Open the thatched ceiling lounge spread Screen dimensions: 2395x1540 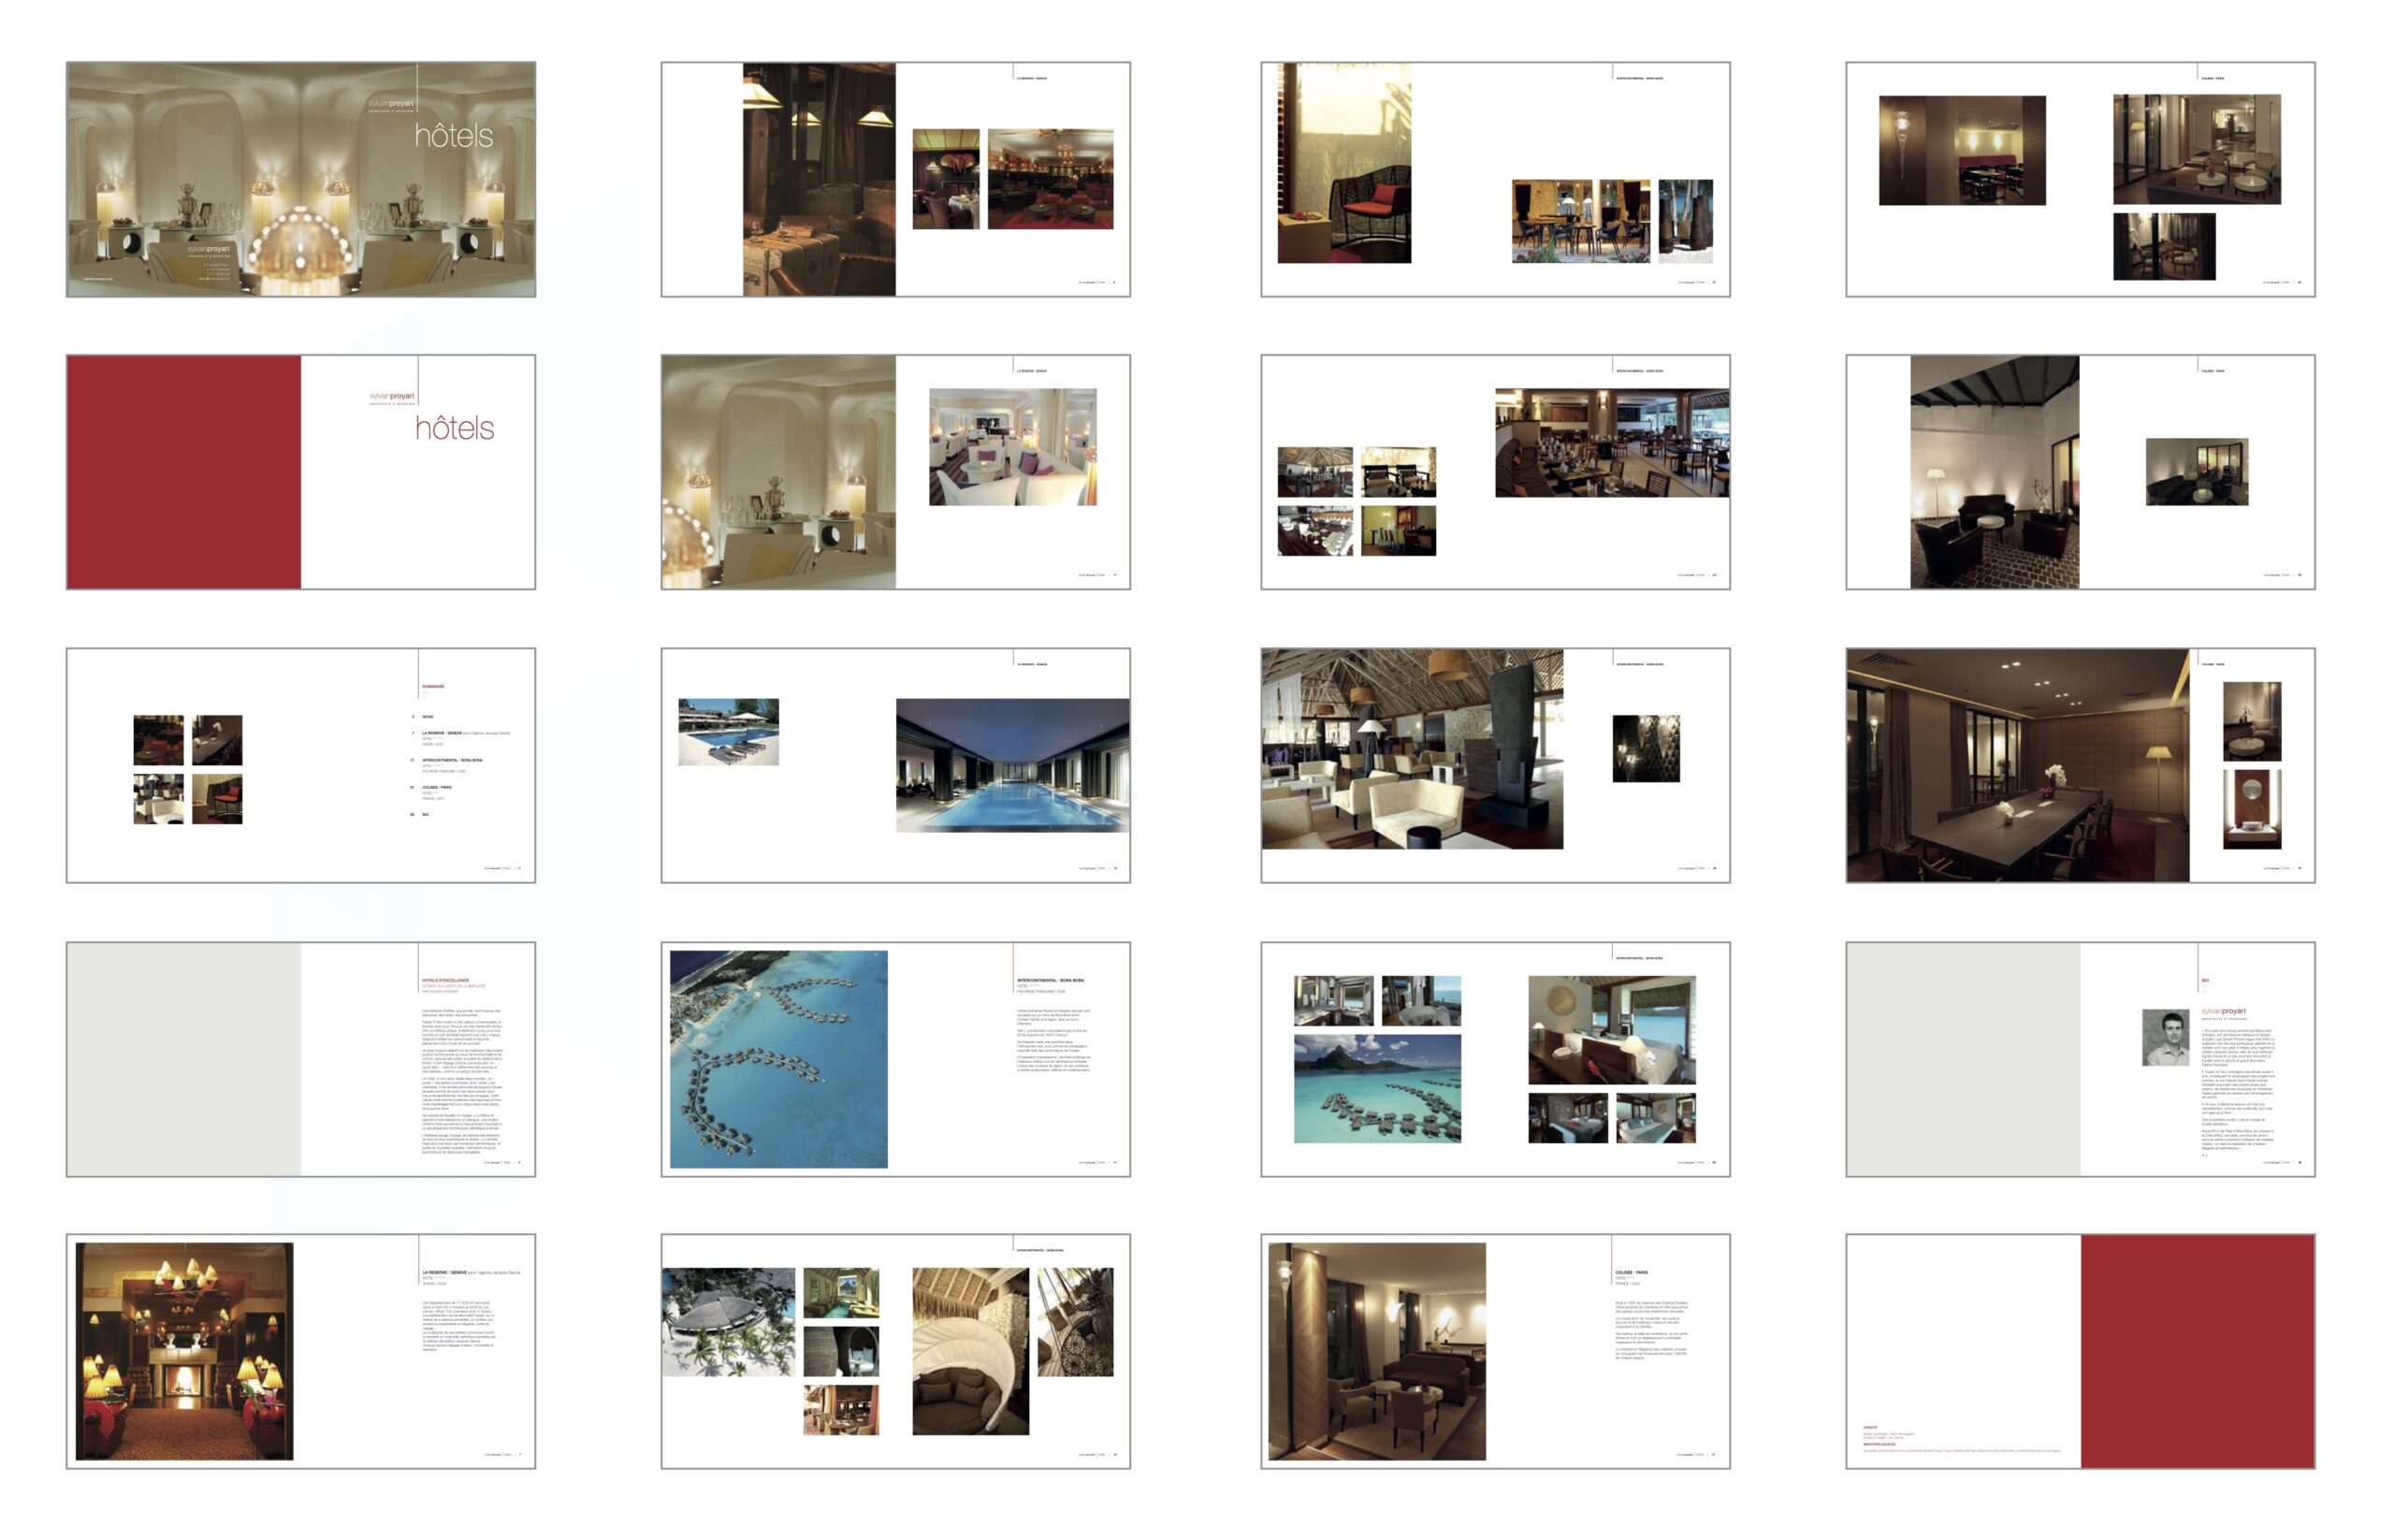(x=1411, y=749)
